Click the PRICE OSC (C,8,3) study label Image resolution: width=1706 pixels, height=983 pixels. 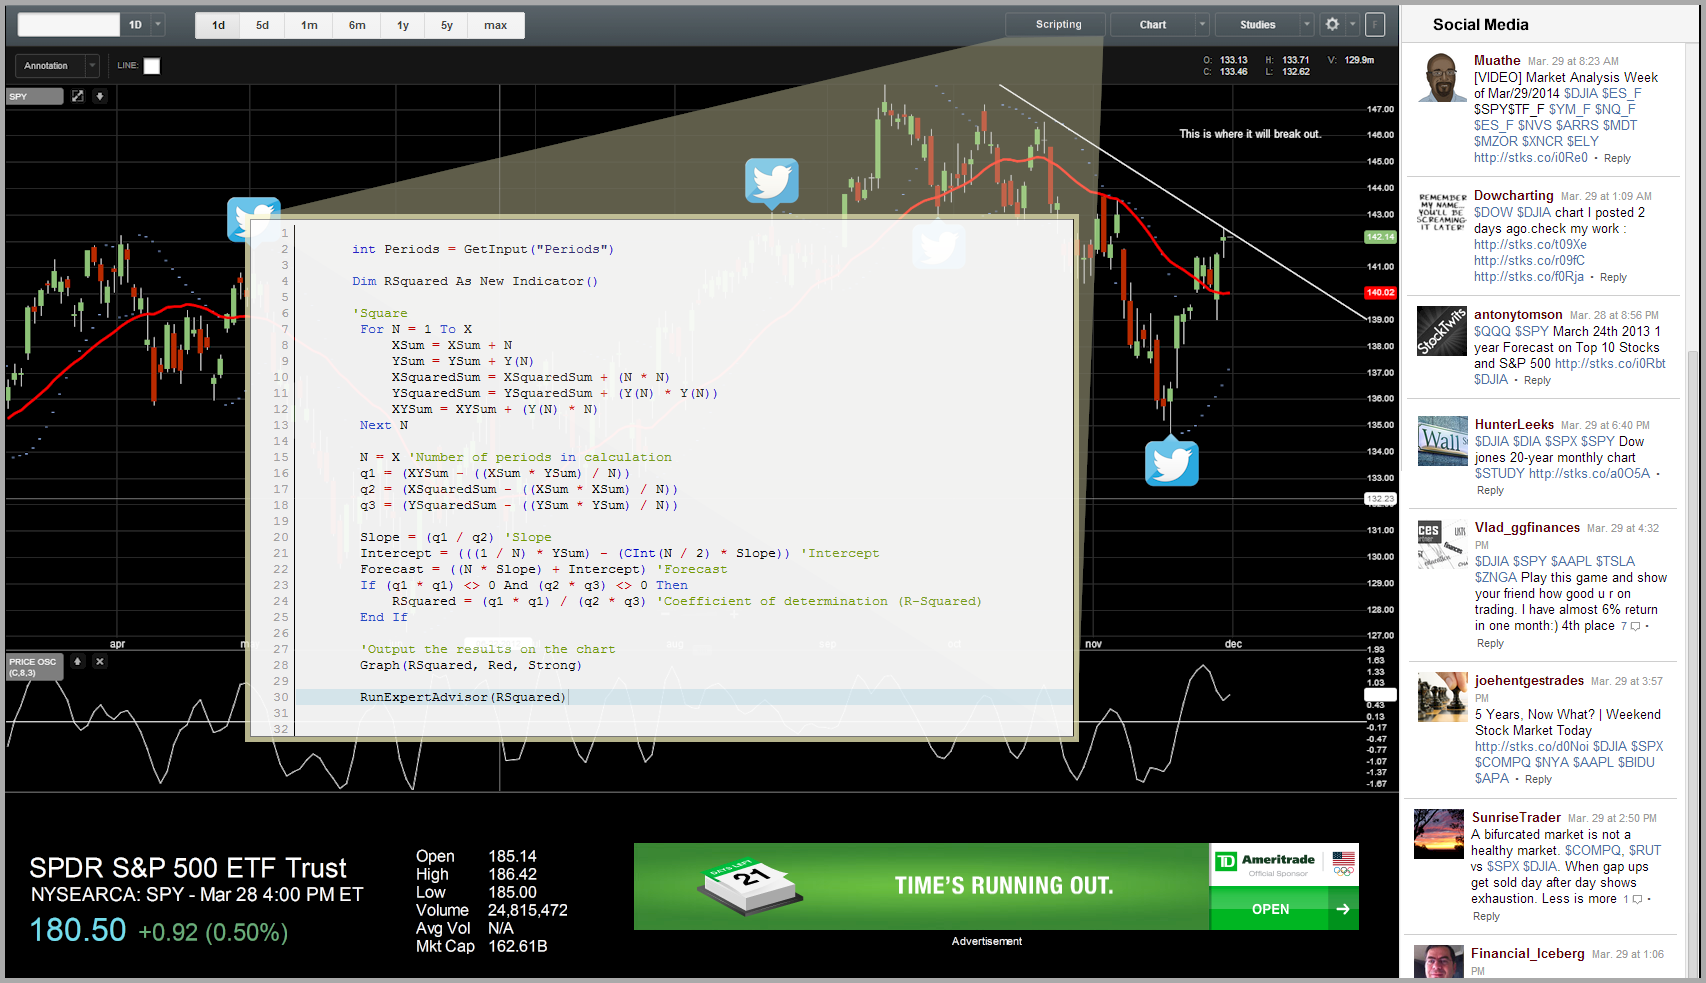tap(33, 667)
